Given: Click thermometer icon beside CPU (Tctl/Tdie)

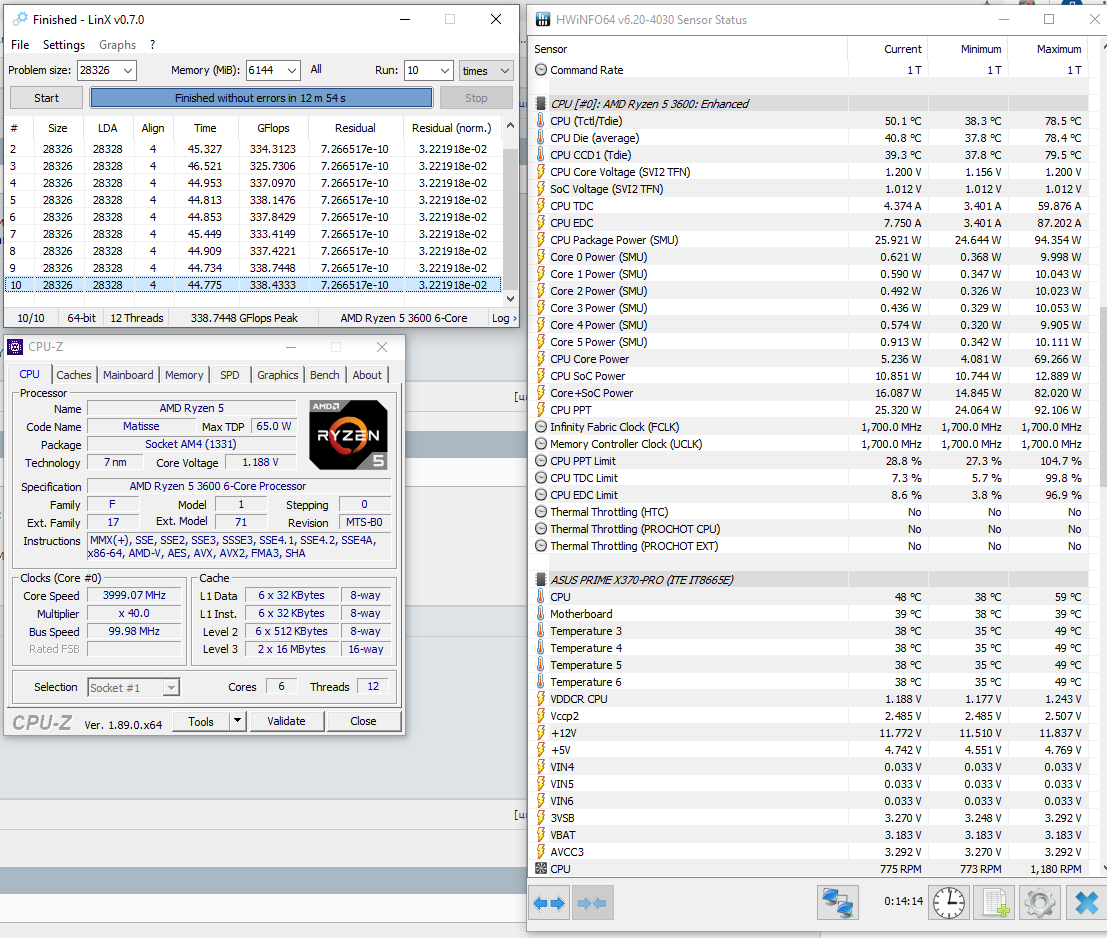Looking at the screenshot, I should coord(541,121).
